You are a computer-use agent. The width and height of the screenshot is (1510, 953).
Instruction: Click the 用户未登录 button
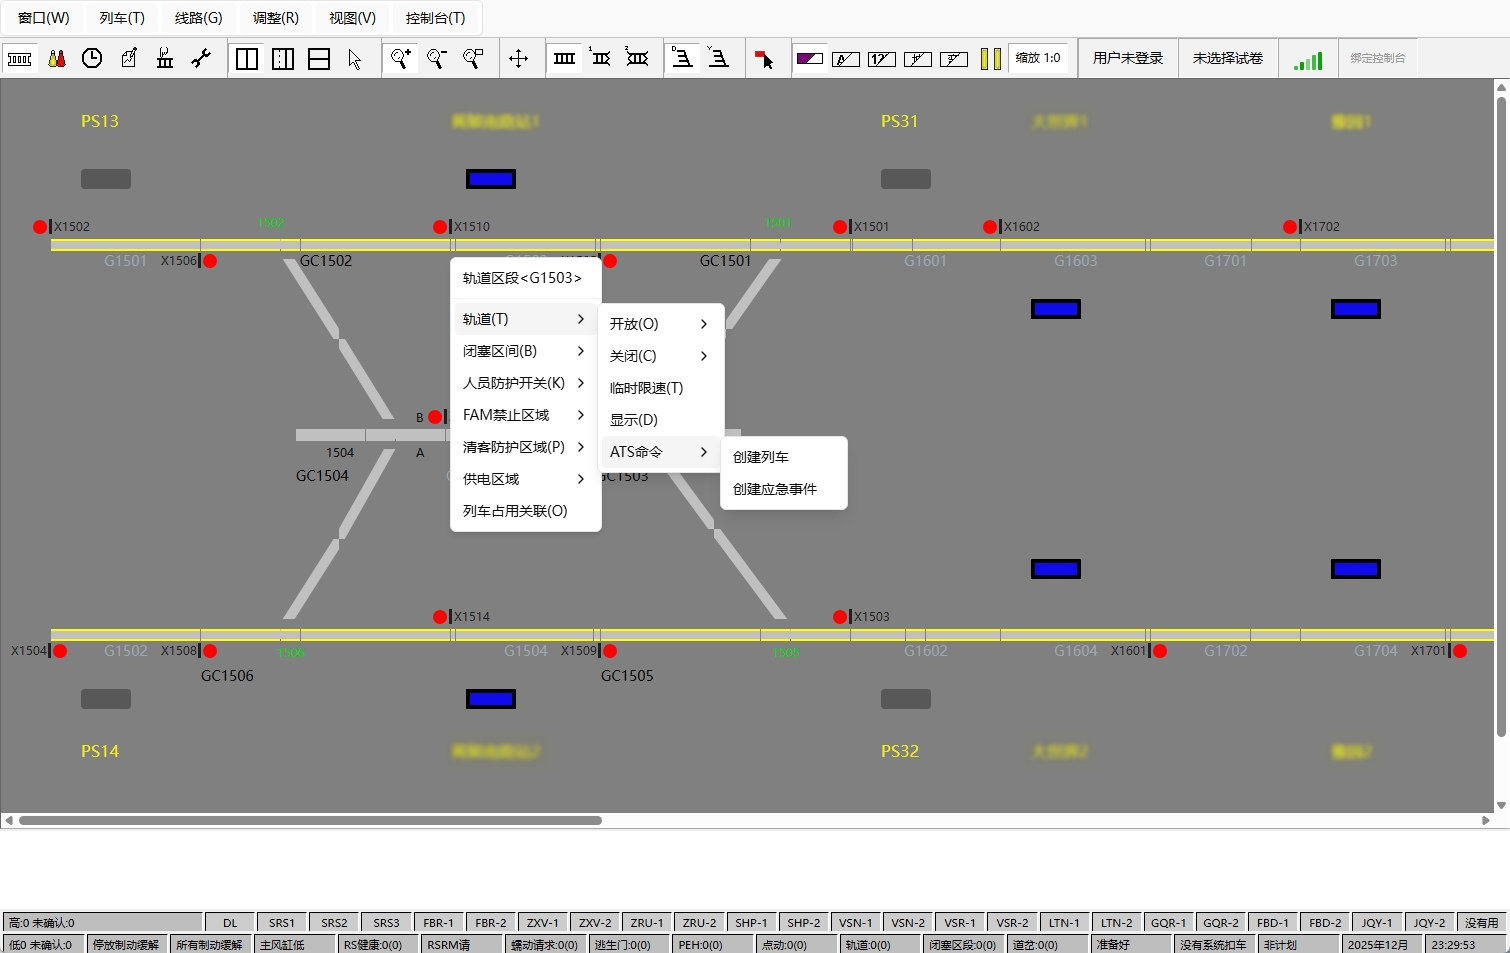pos(1128,58)
